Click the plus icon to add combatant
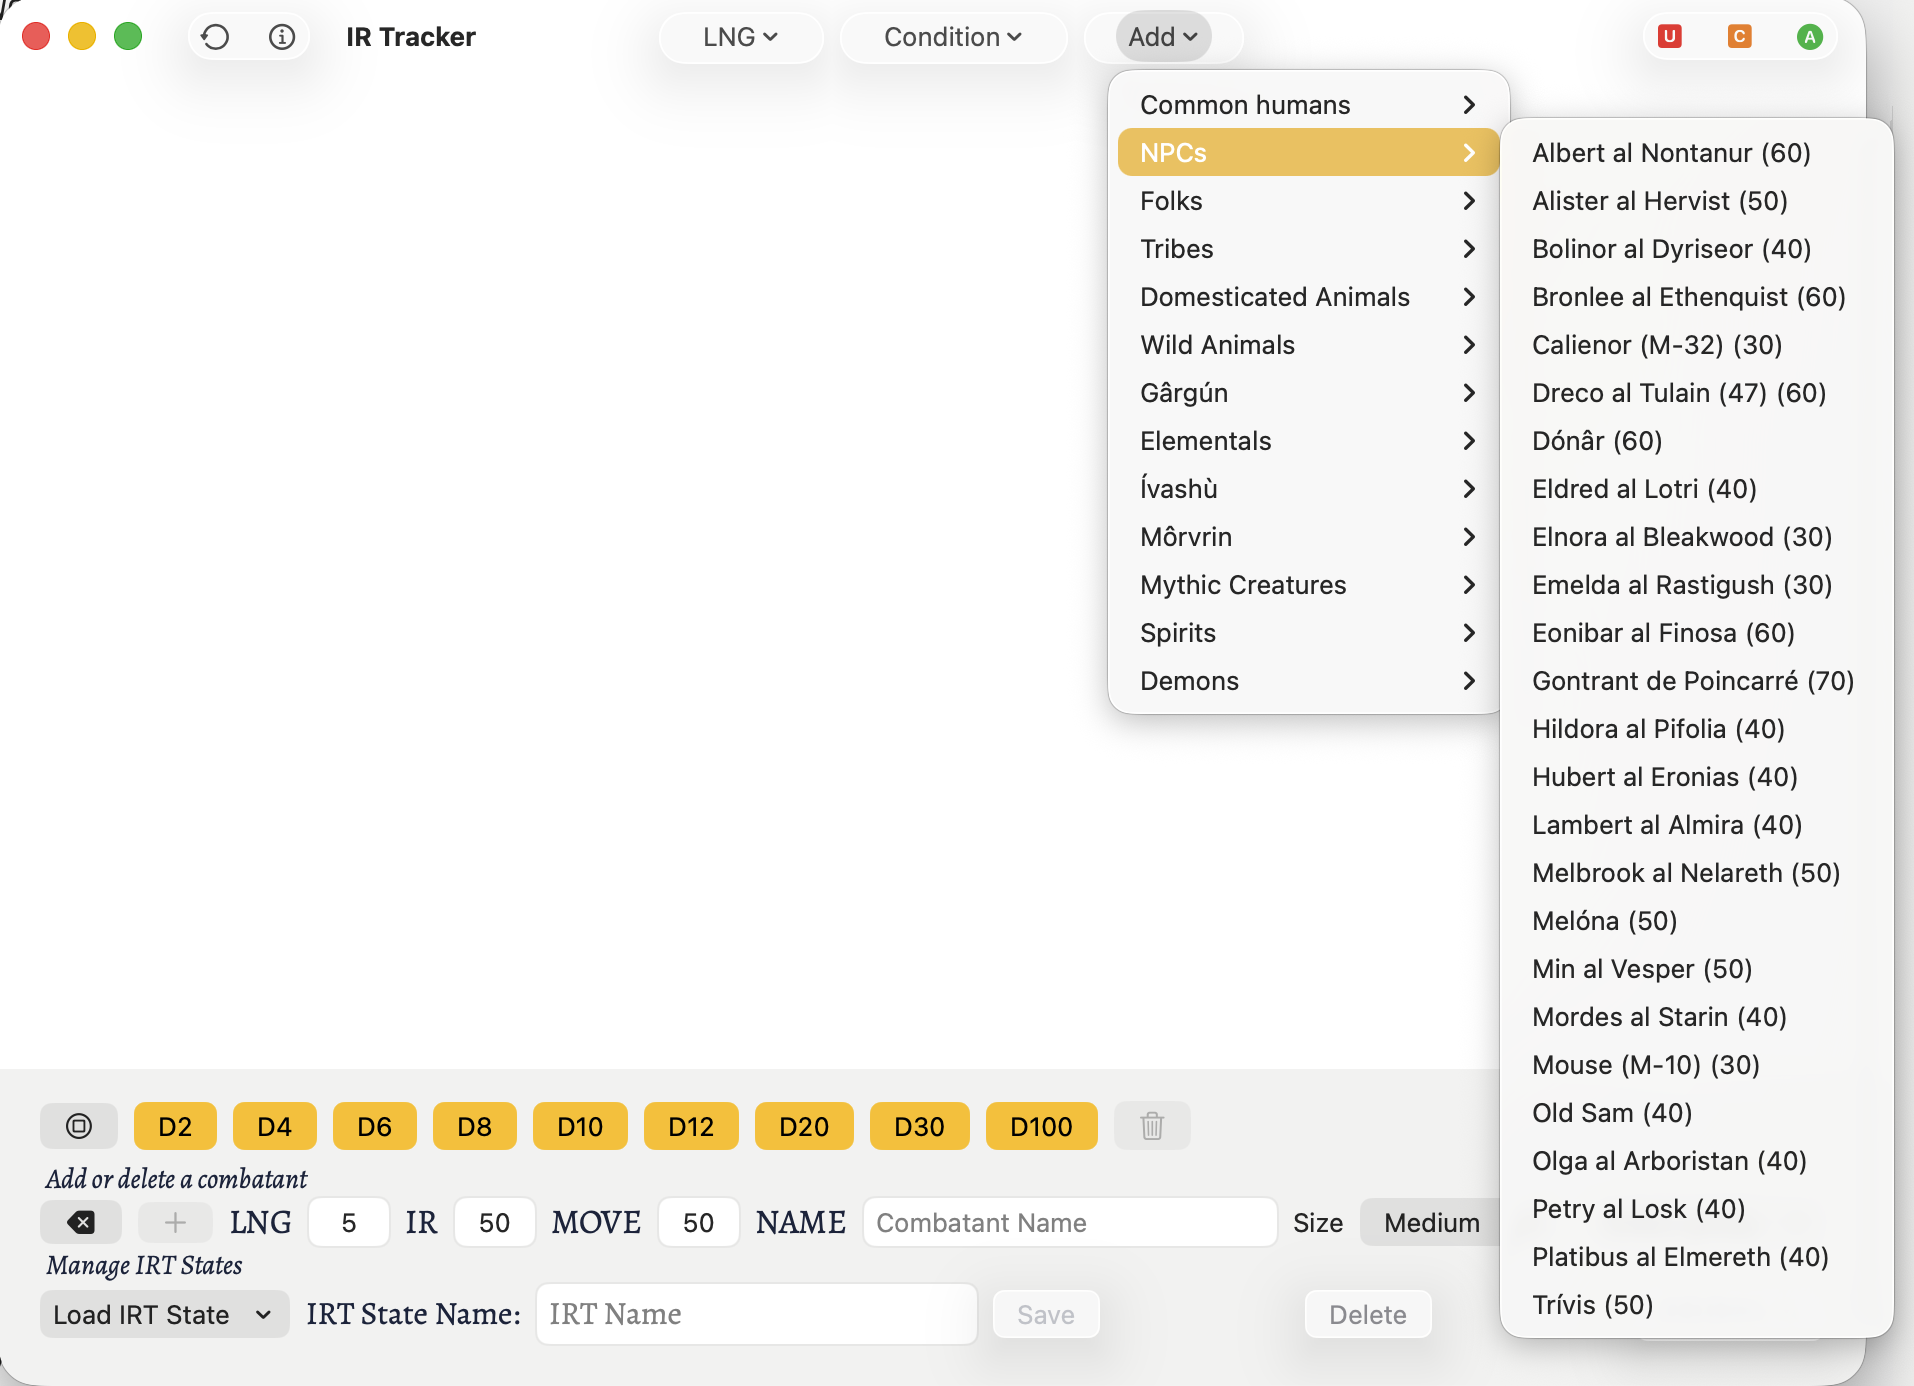1914x1386 pixels. (x=175, y=1222)
